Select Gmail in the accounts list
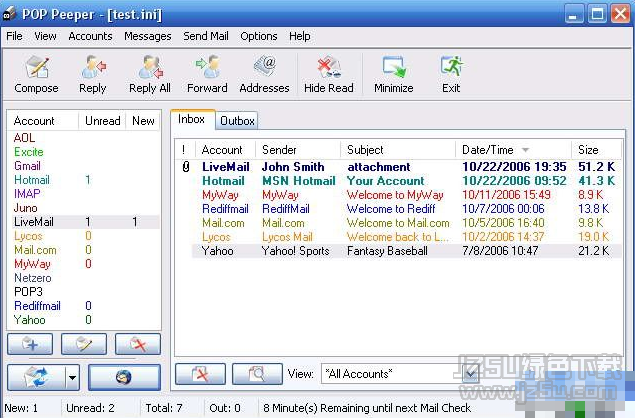Viewport: 635px width, 418px height. tap(27, 166)
